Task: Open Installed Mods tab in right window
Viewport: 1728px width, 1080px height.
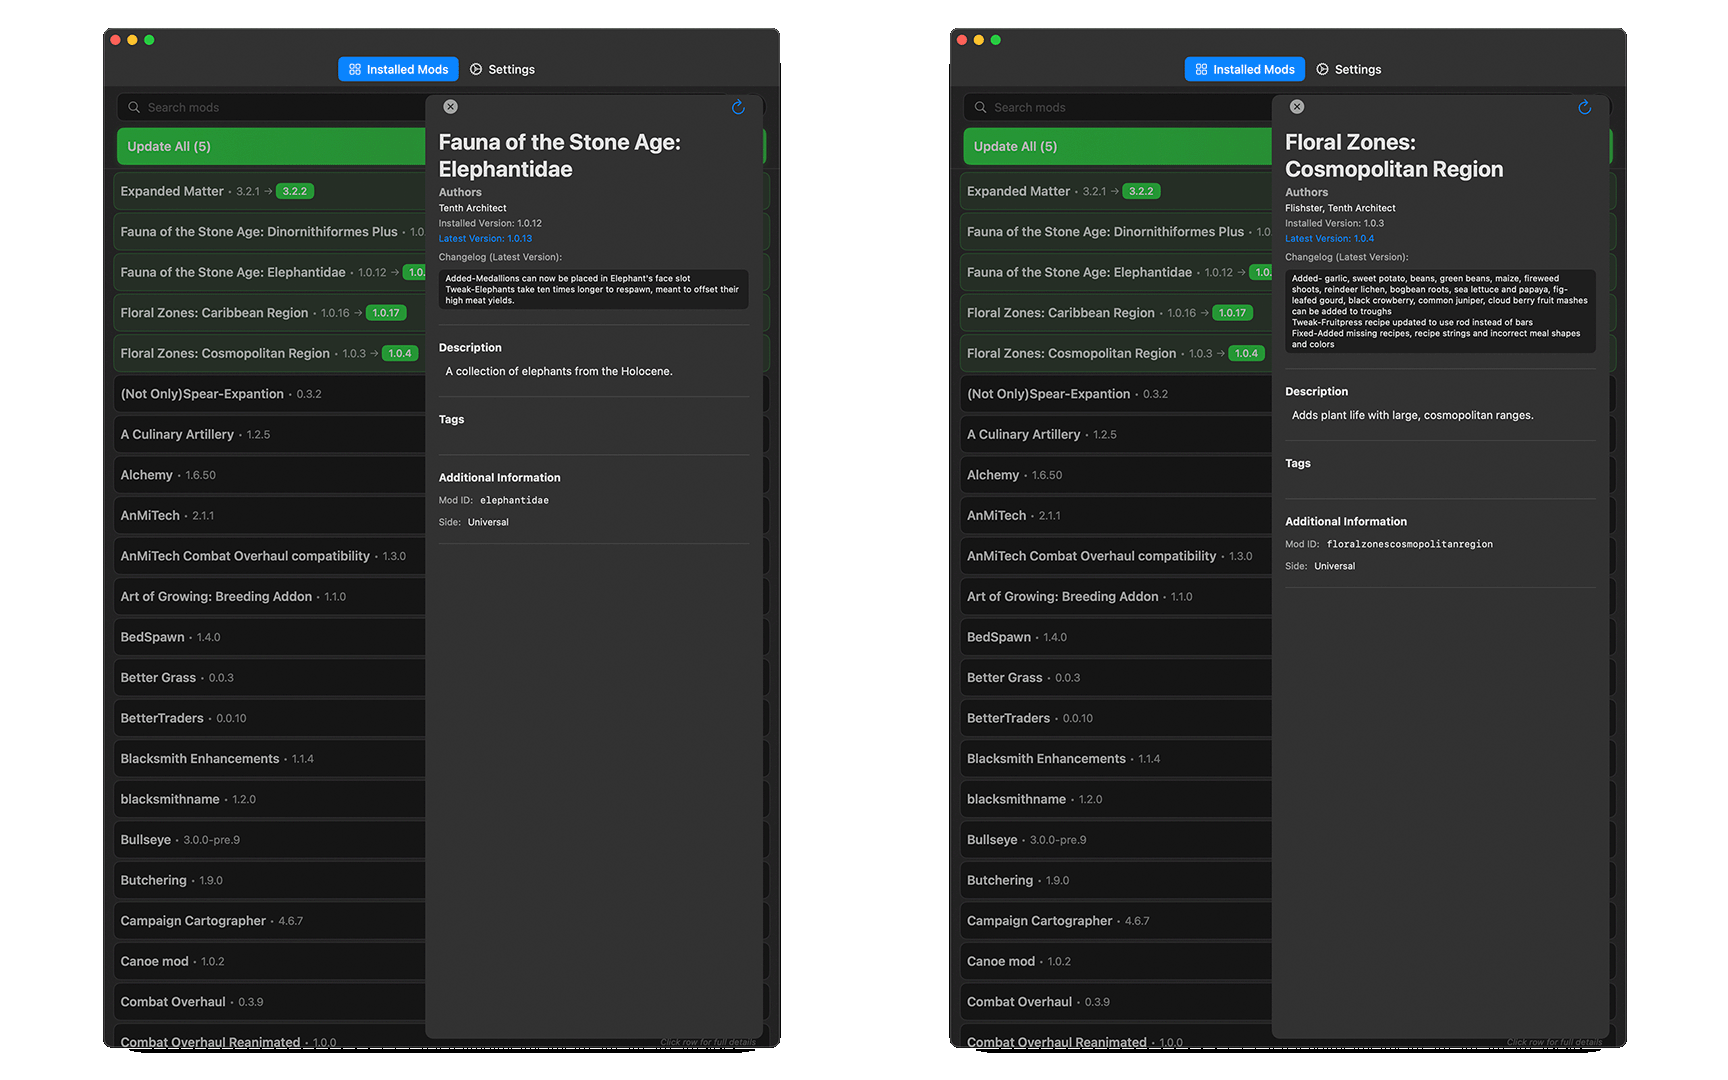Action: (x=1245, y=69)
